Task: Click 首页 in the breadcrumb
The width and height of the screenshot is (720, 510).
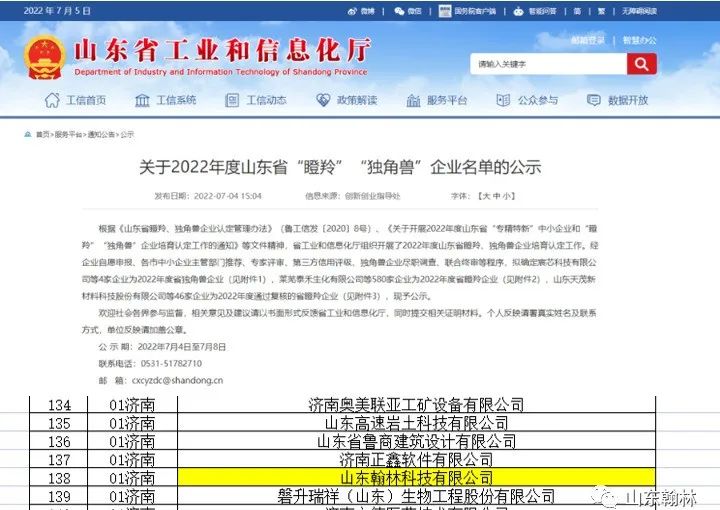Action: tap(43, 135)
